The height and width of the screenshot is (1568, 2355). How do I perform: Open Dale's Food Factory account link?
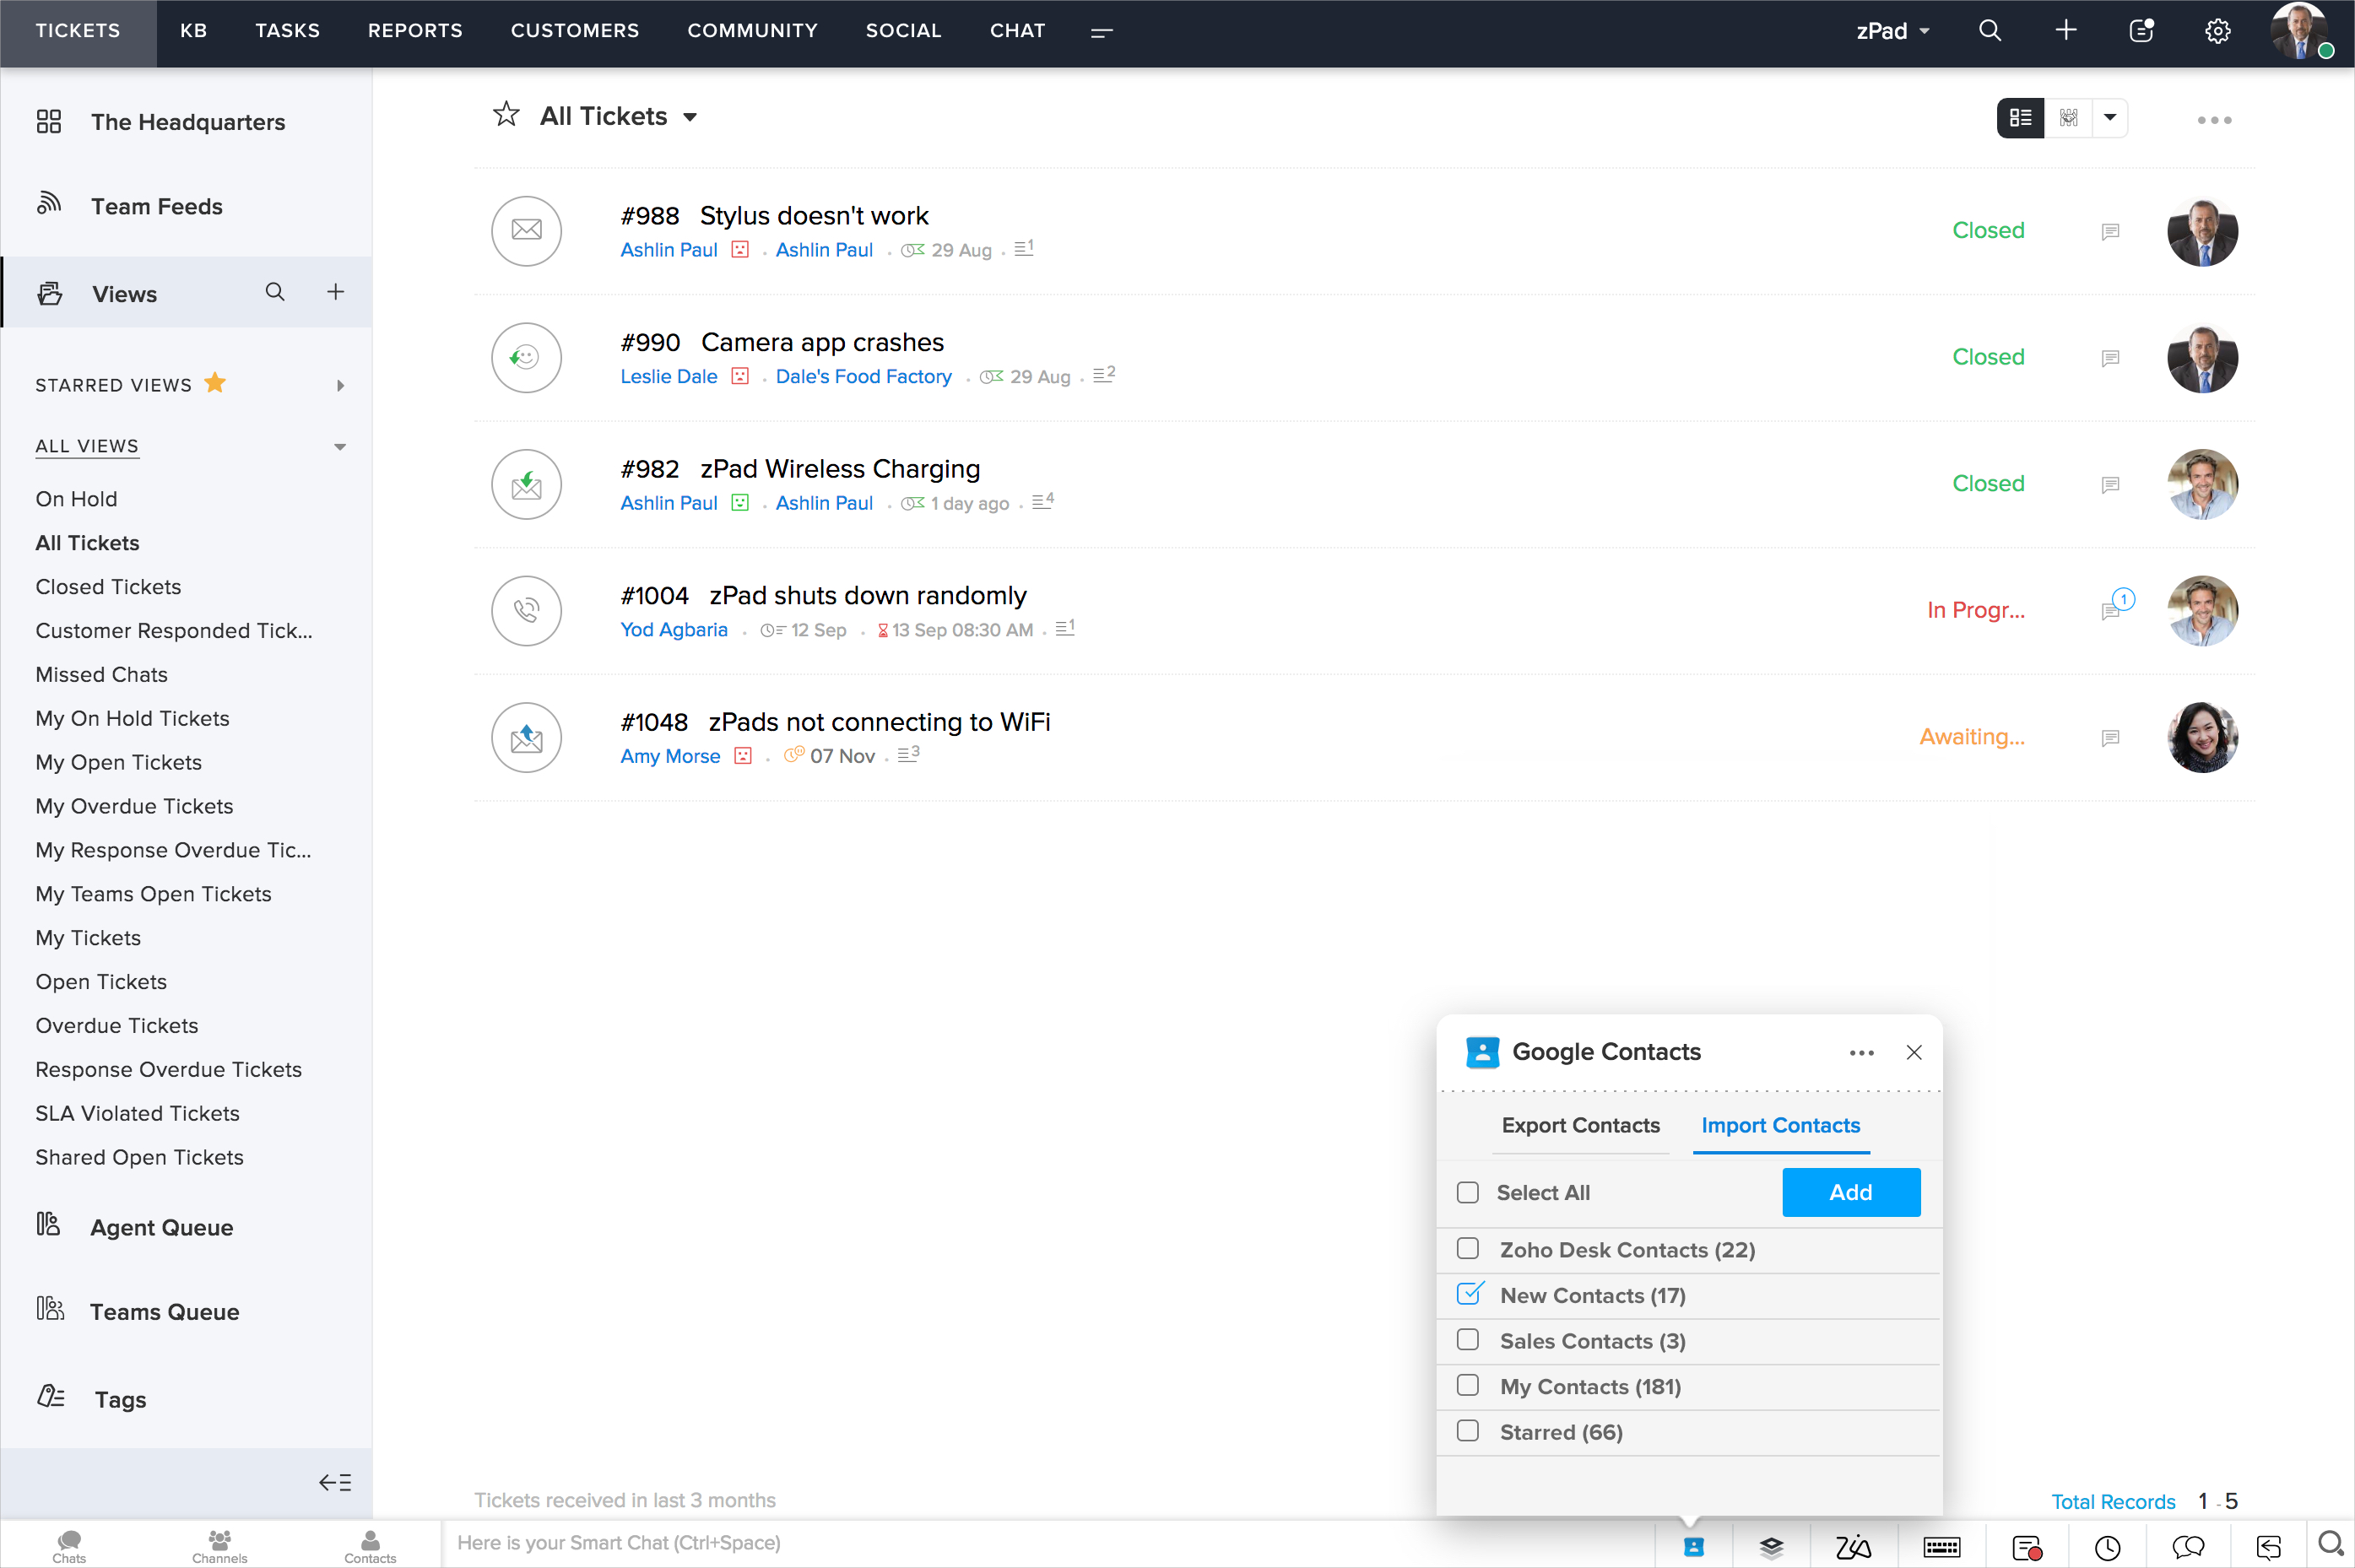pos(863,376)
